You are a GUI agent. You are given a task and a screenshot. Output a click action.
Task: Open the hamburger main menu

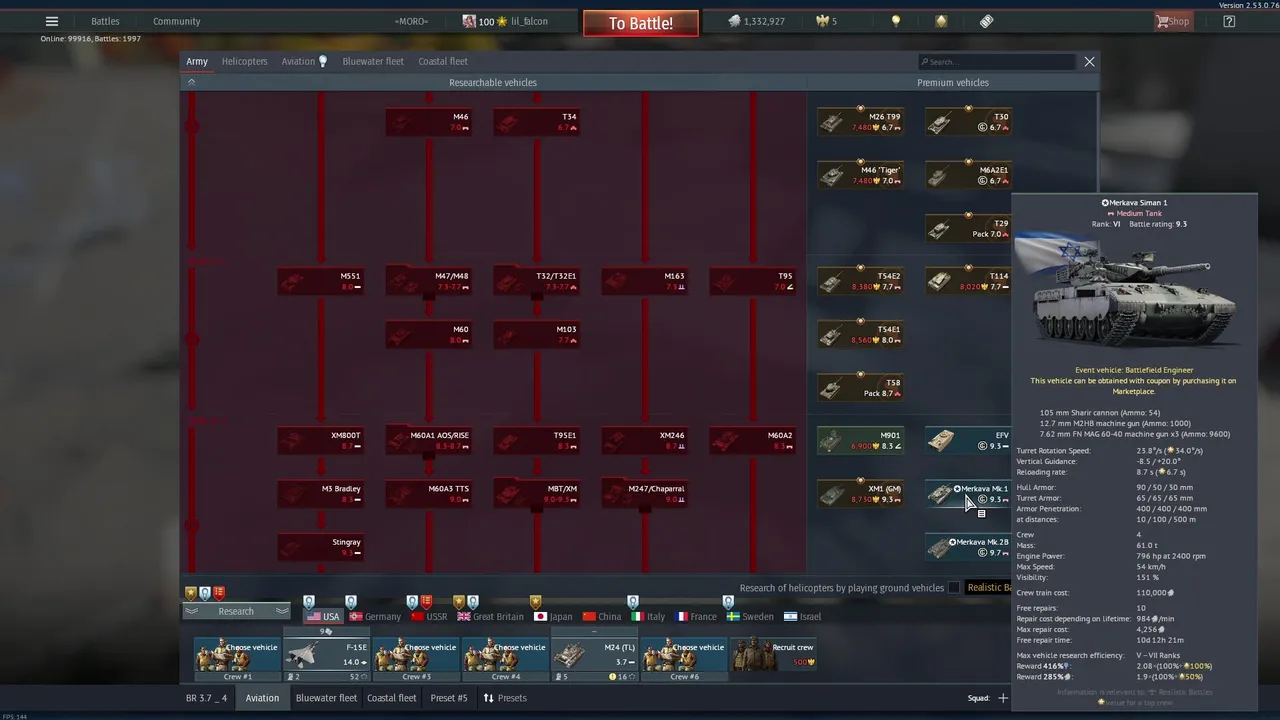[52, 21]
